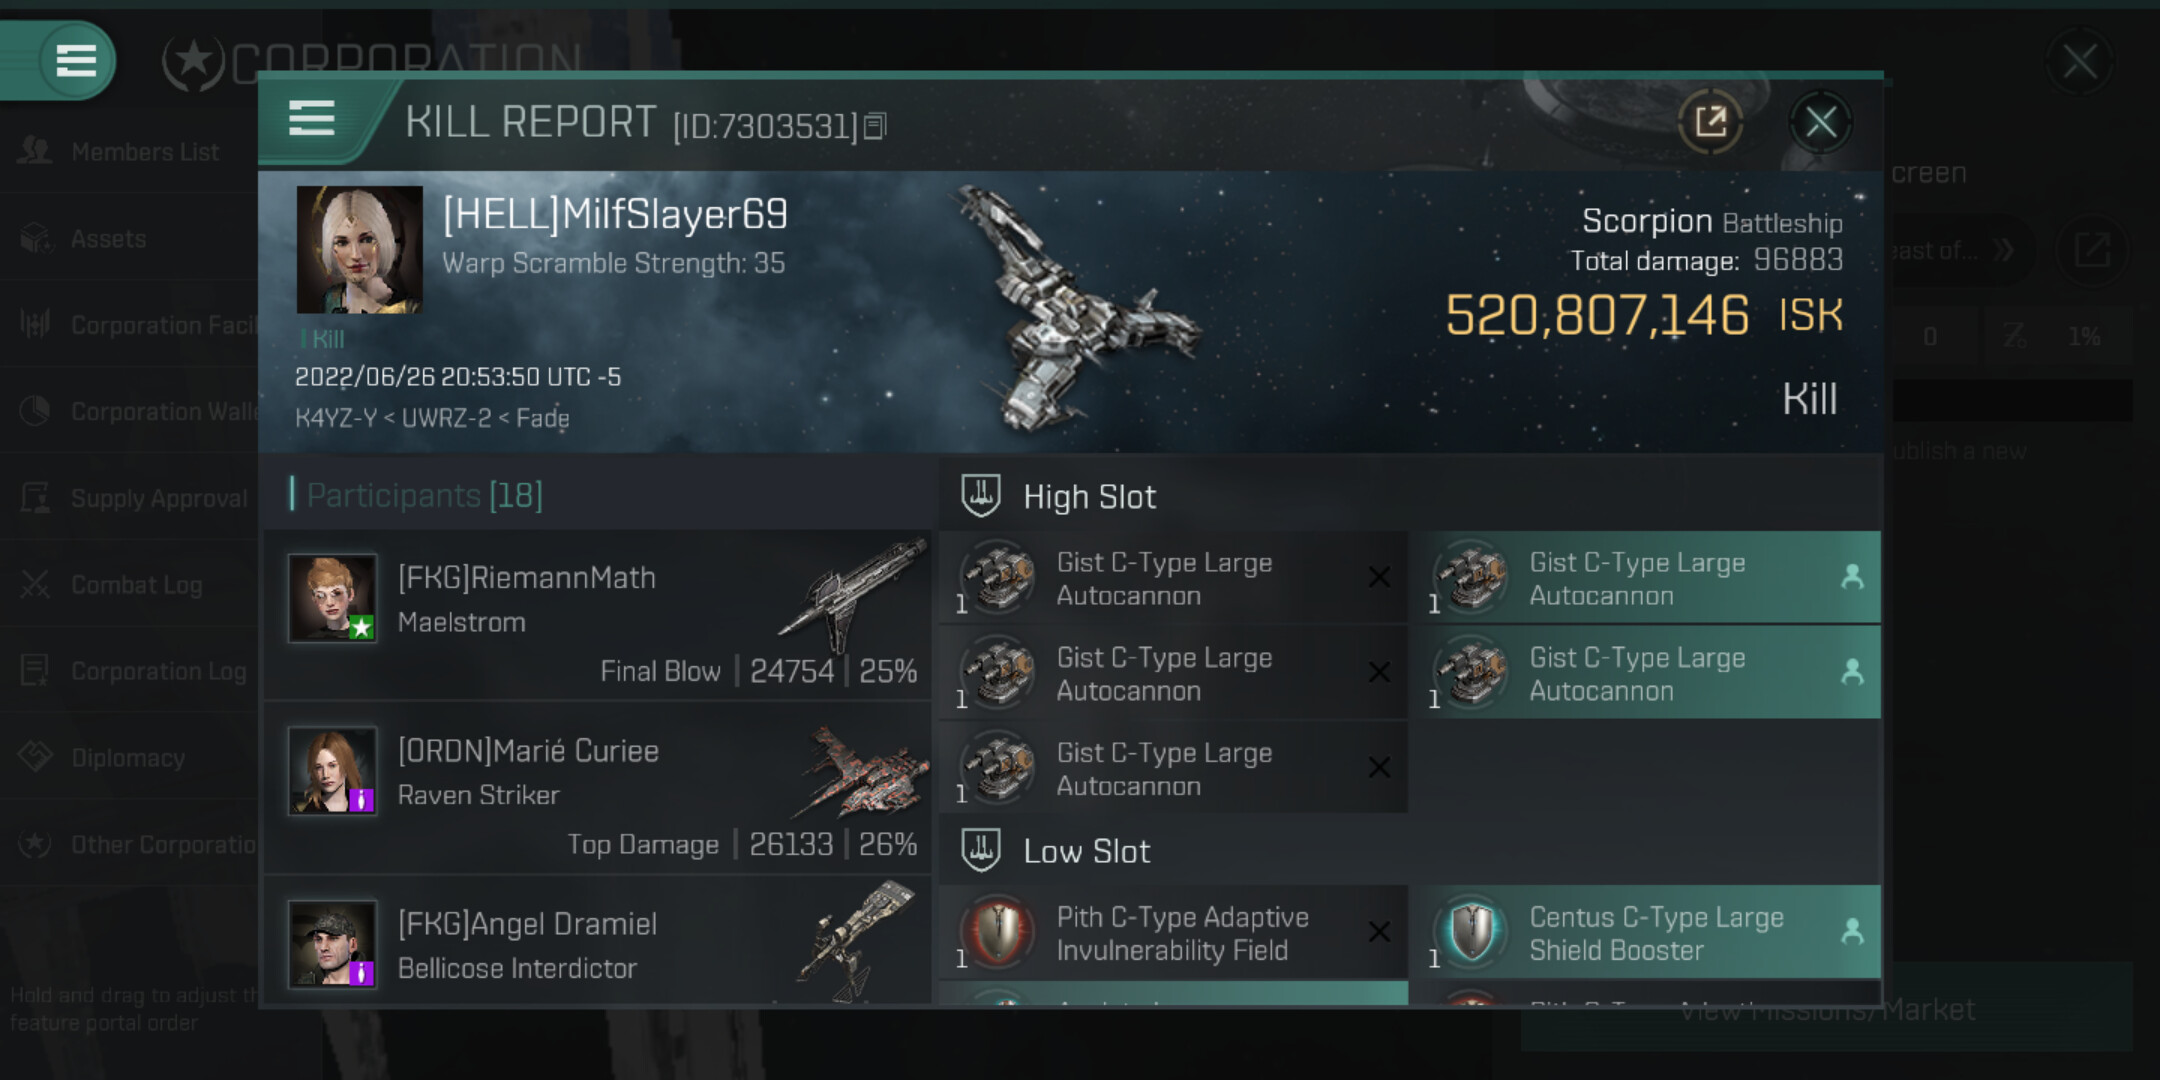Open the main menu hamburger button
This screenshot has height=1080, width=2160.
(x=76, y=61)
